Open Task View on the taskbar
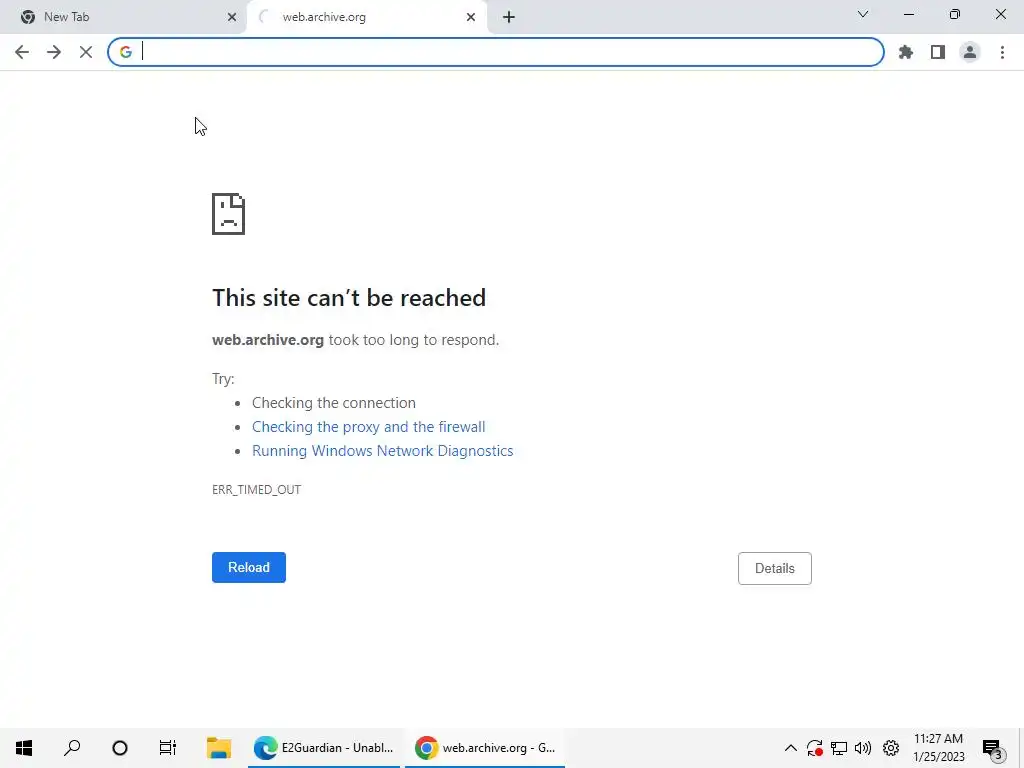Viewport: 1024px width, 768px height. (x=168, y=748)
